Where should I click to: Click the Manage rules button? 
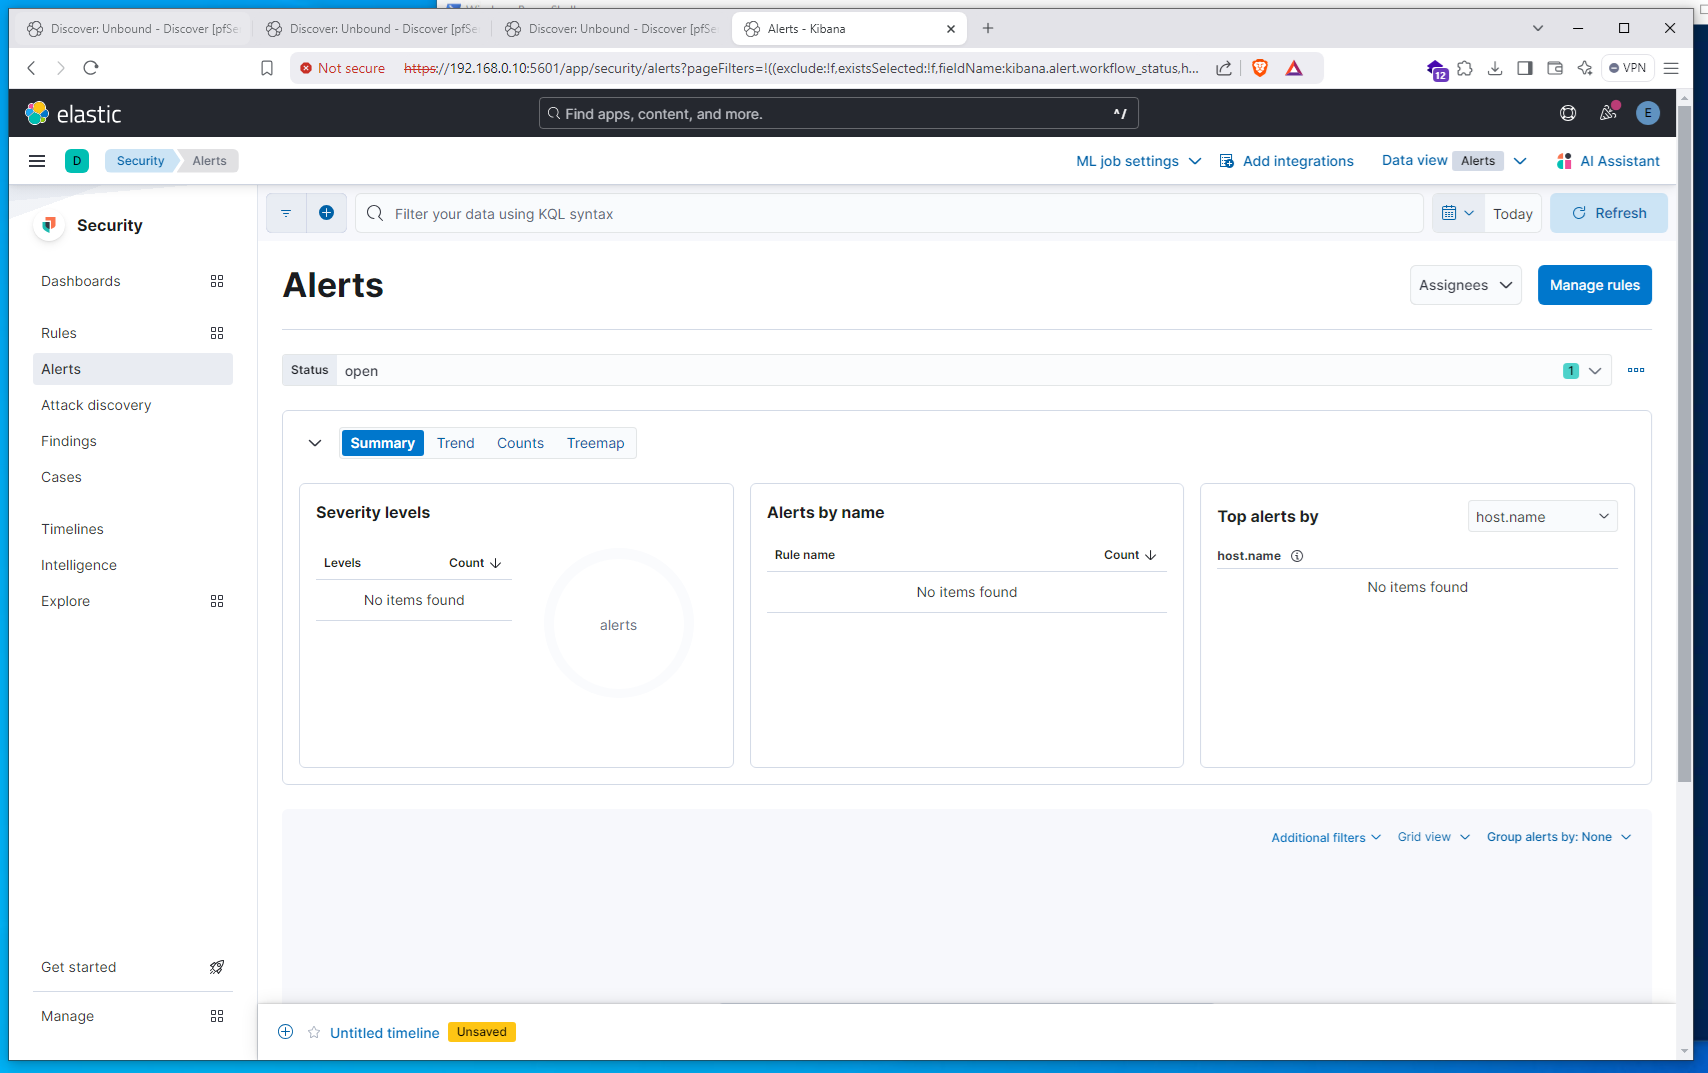coord(1595,285)
